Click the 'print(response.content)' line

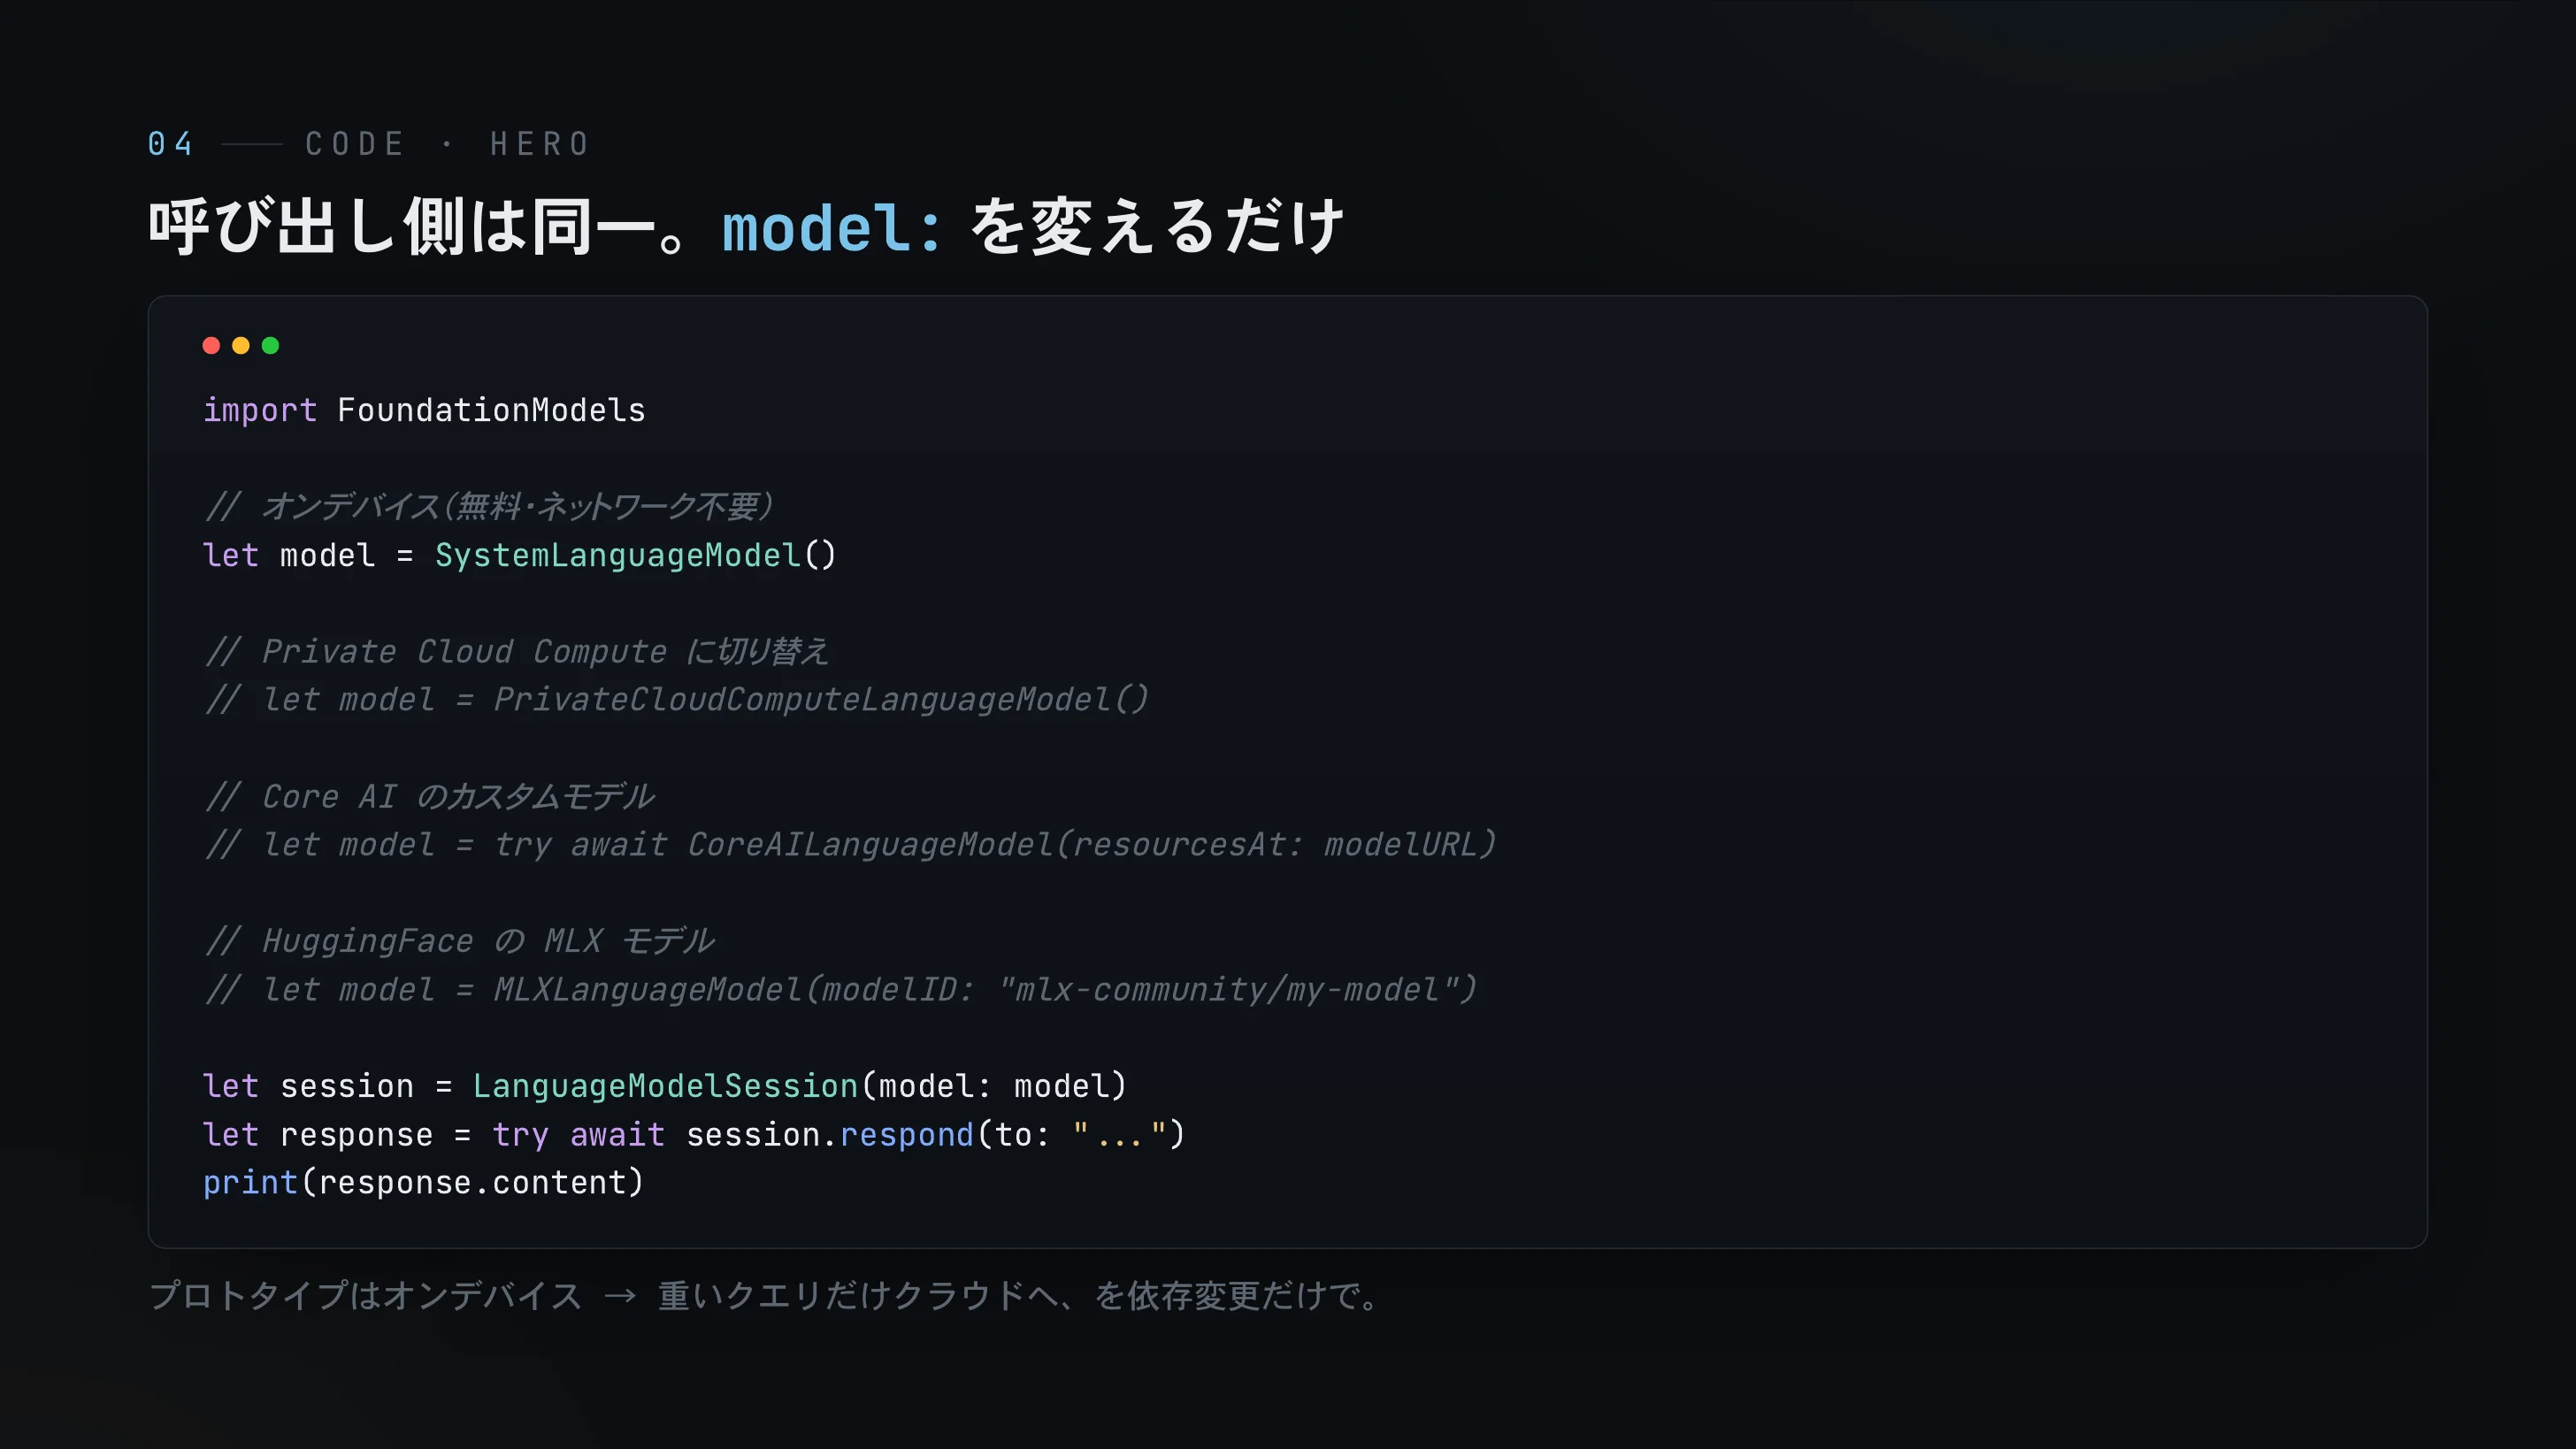pyautogui.click(x=423, y=1183)
